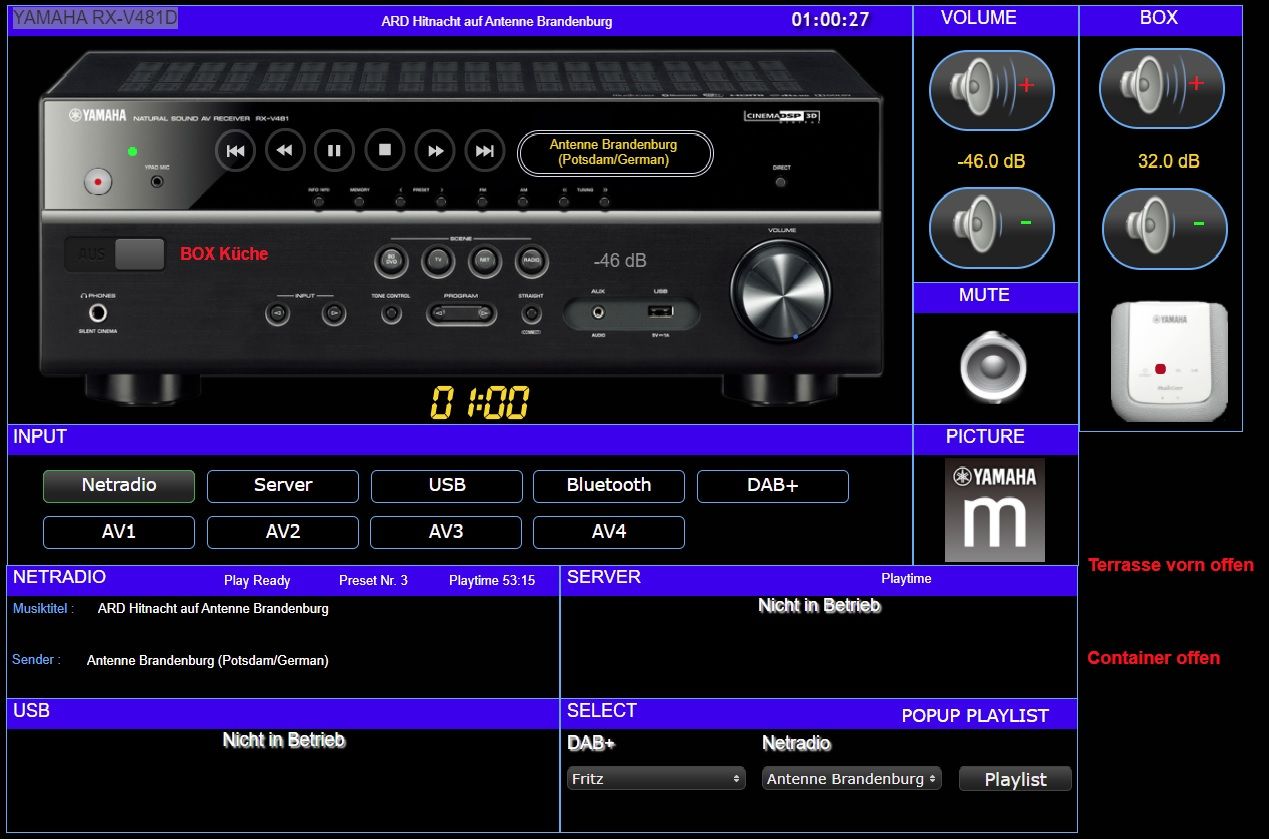The height and width of the screenshot is (839, 1269).
Task: Click the rewind button
Action: click(285, 151)
